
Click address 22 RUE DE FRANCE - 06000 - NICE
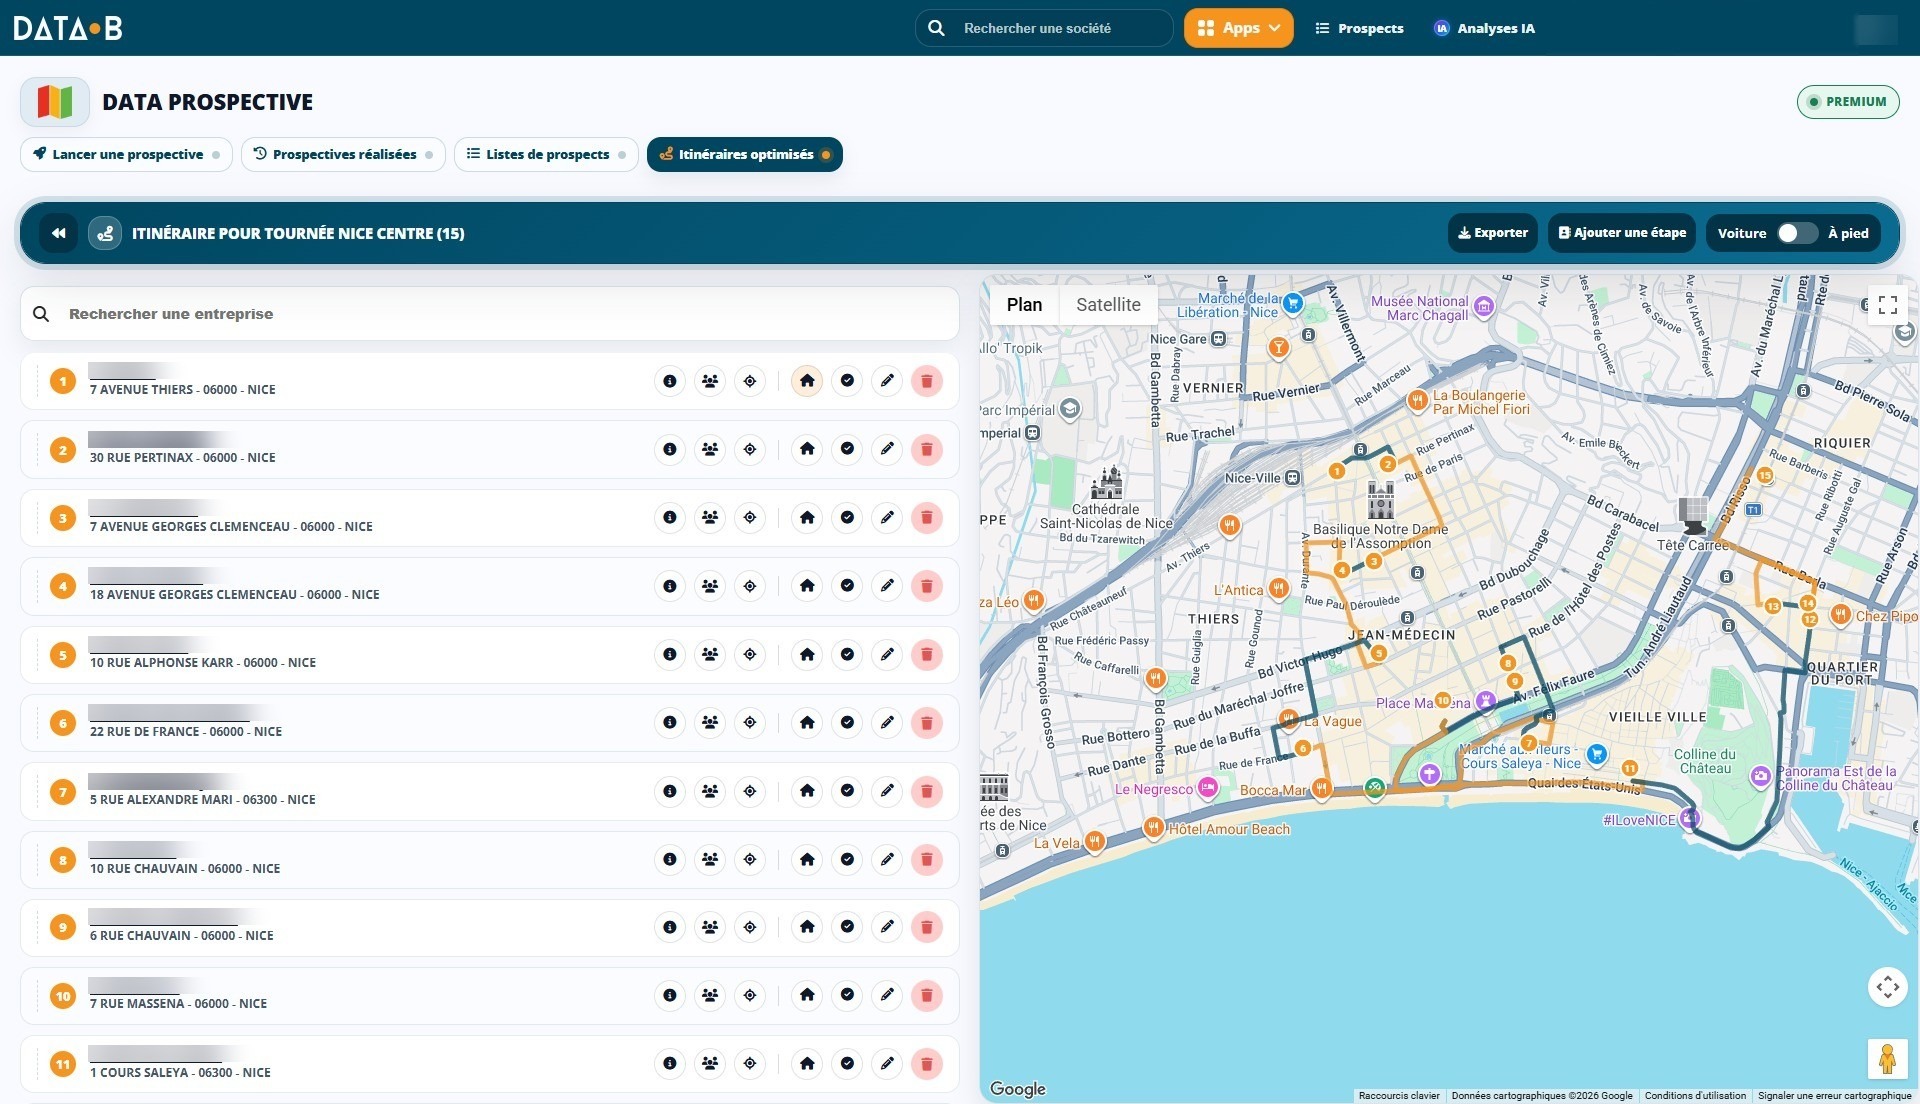point(186,731)
